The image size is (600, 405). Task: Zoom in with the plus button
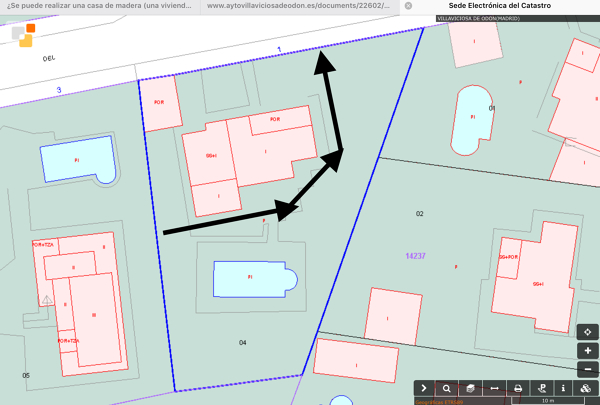tap(587, 351)
